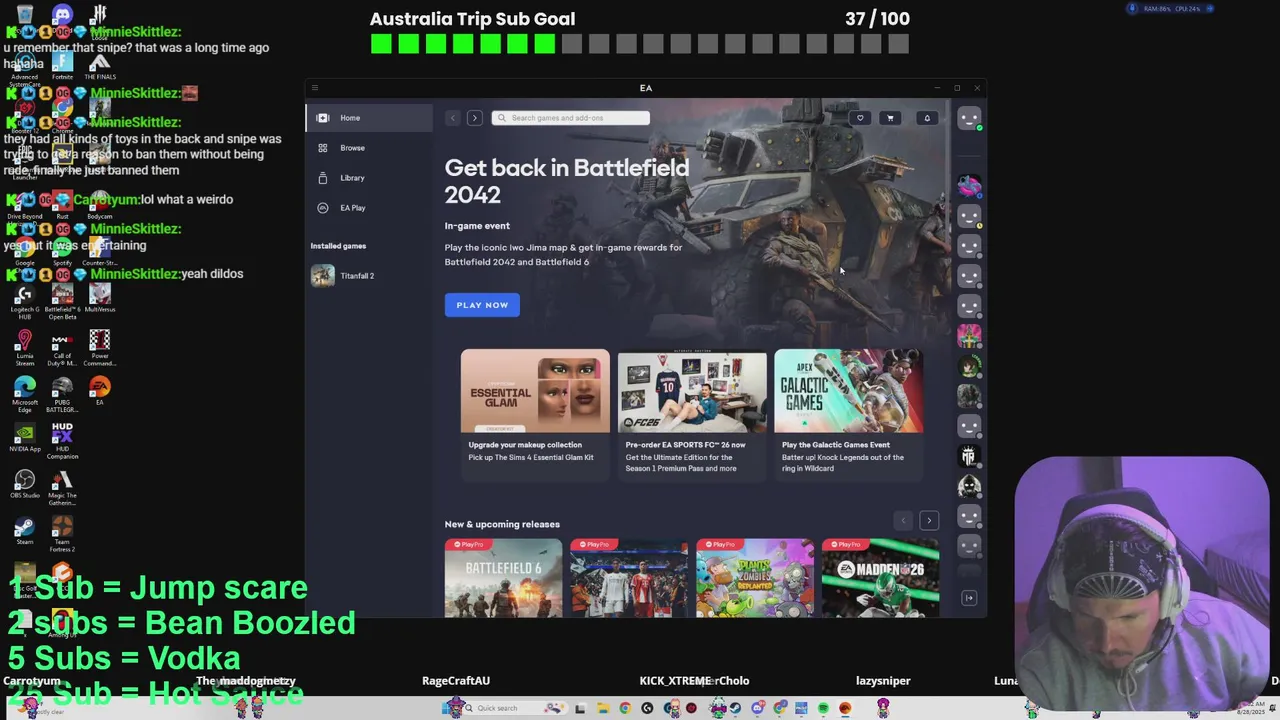Click the Library icon in sidebar
This screenshot has width=1280, height=720.
[x=322, y=178]
